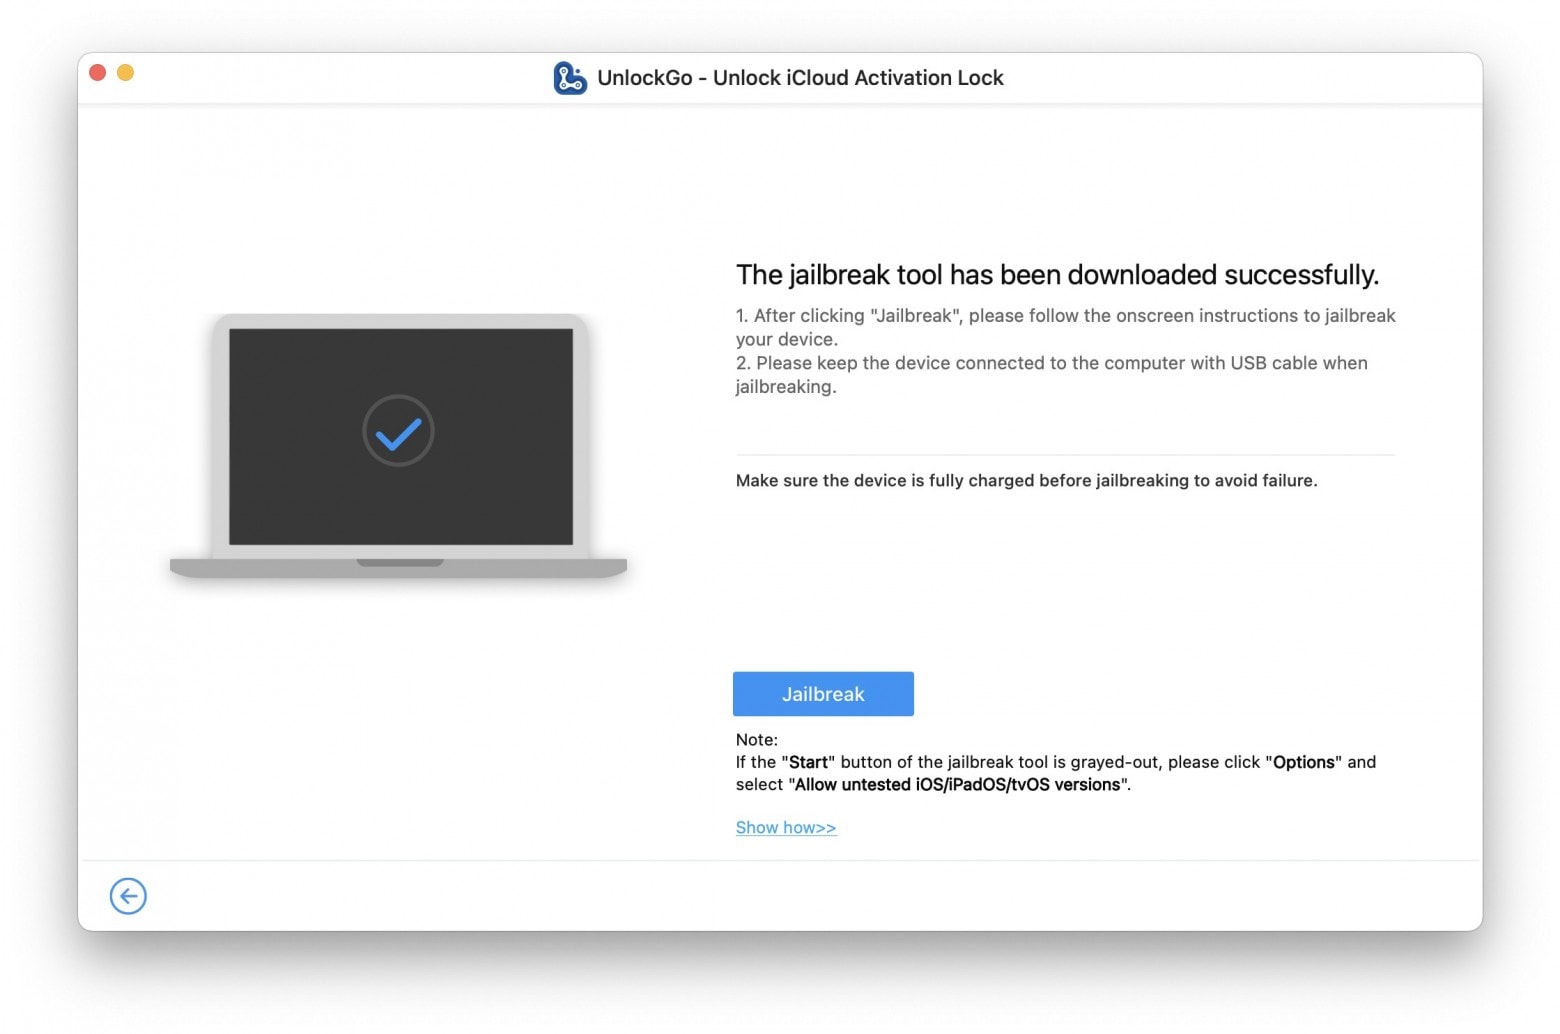The width and height of the screenshot is (1560, 1034).
Task: Click the heading about jailbreak tool downloaded successfully
Action: [x=1058, y=275]
